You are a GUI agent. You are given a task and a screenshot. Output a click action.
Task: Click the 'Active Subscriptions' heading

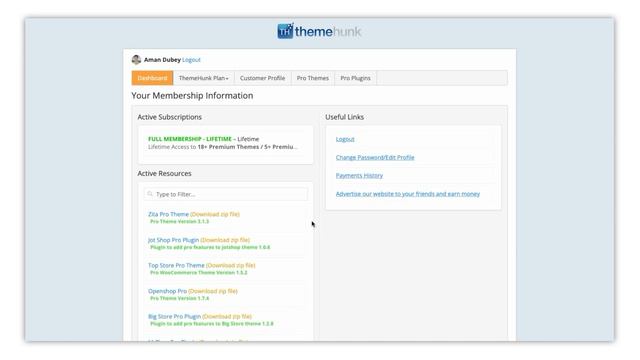click(x=169, y=117)
